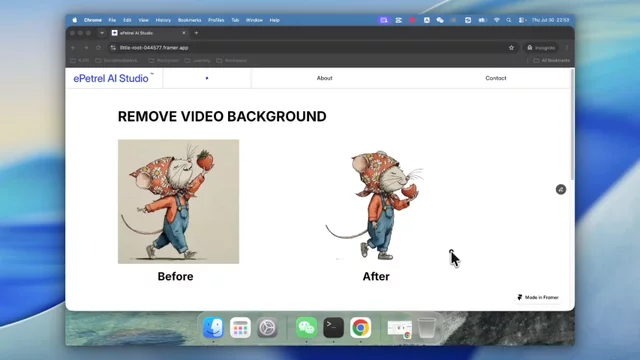Reload the current page
640x360 pixels.
(98, 48)
